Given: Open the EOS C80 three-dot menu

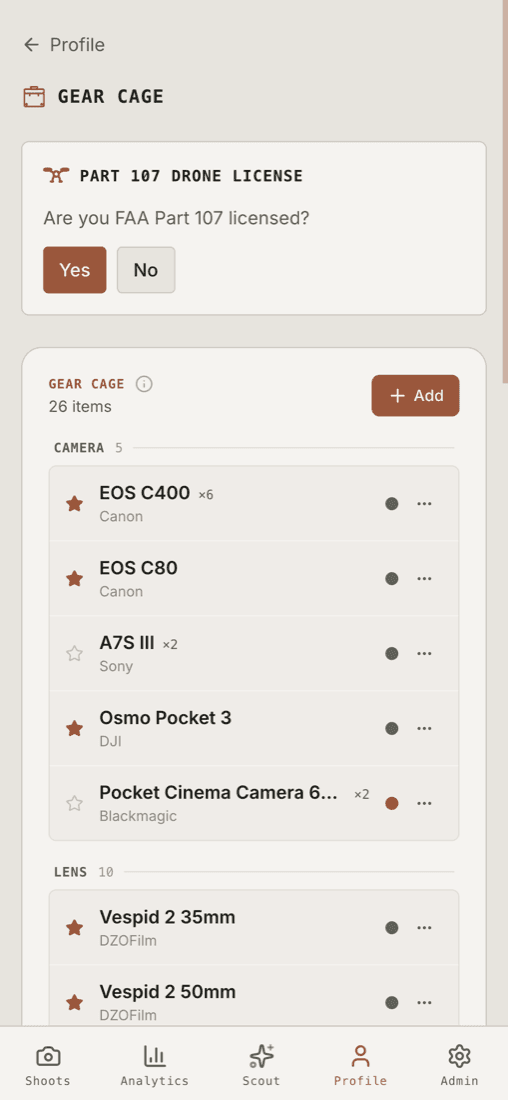Looking at the screenshot, I should coord(424,579).
